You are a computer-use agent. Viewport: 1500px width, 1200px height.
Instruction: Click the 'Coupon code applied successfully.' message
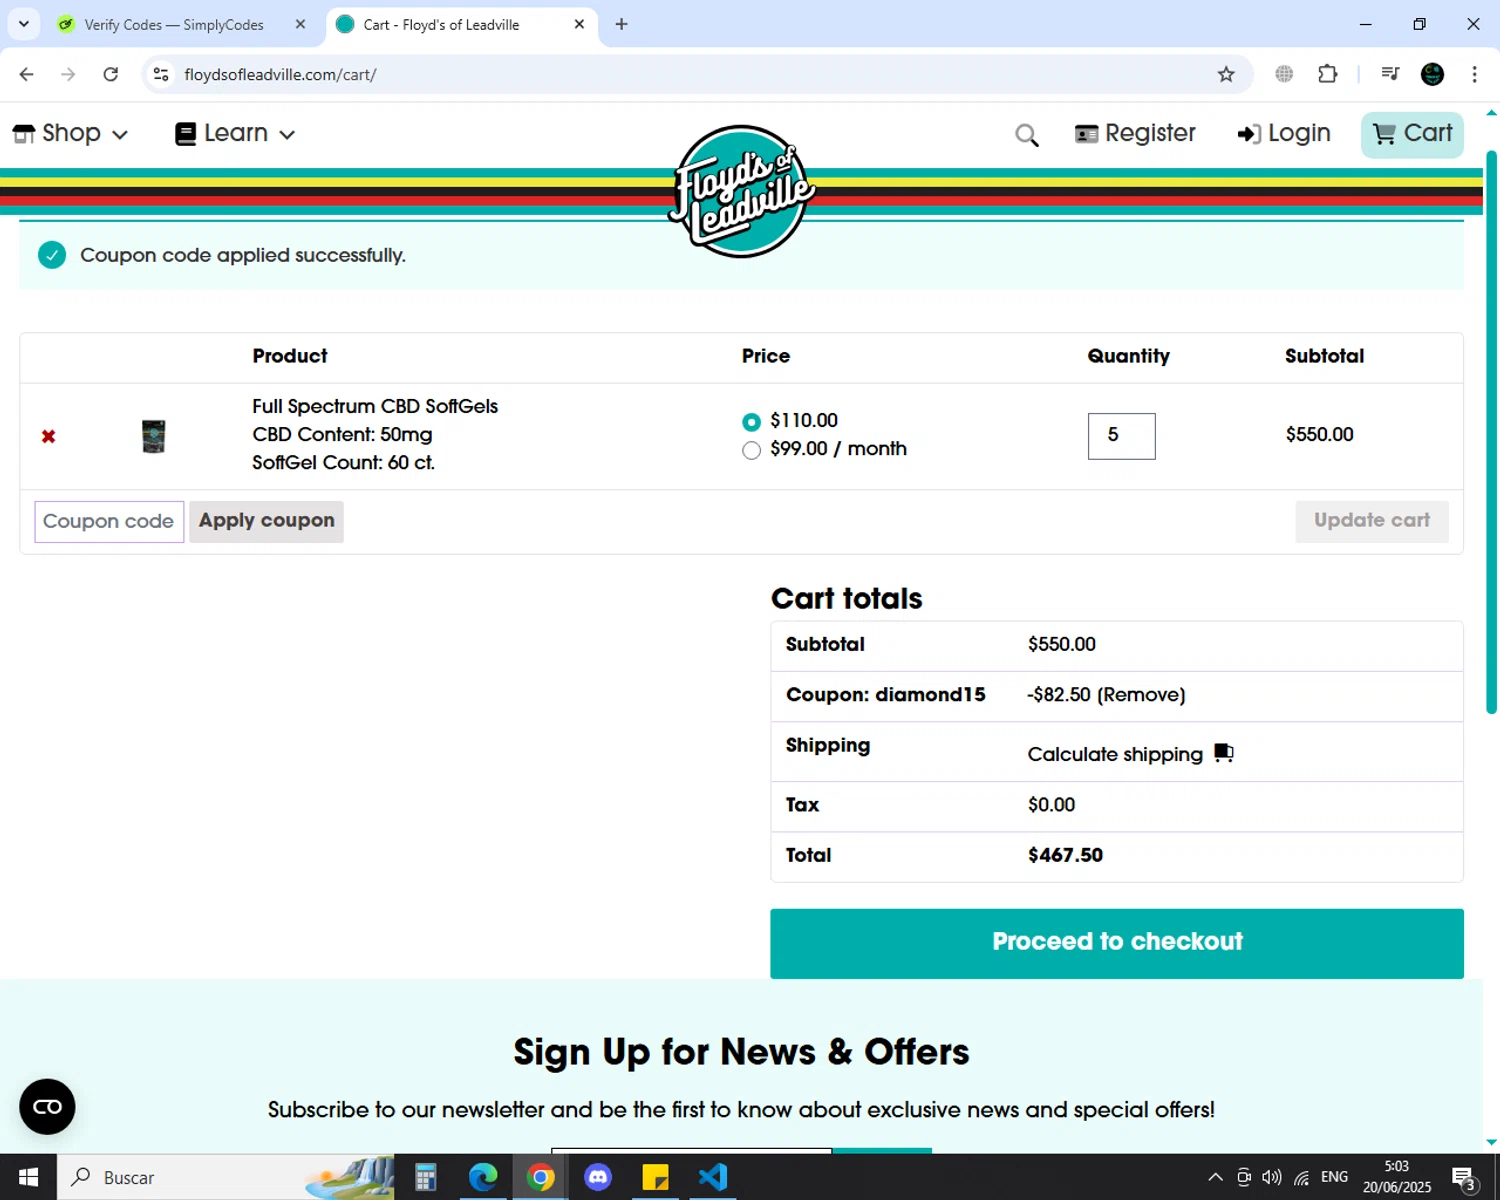tap(243, 255)
